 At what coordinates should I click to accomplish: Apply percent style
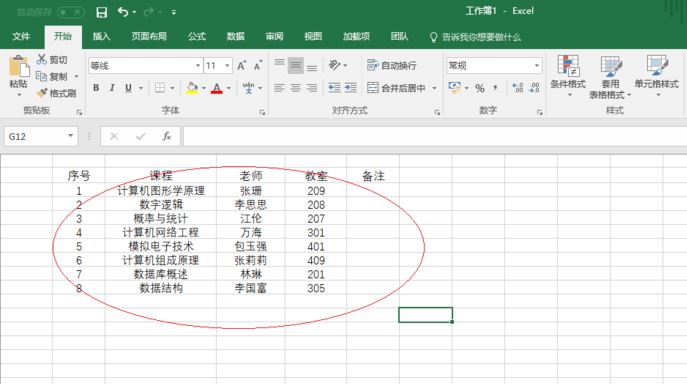coord(480,88)
